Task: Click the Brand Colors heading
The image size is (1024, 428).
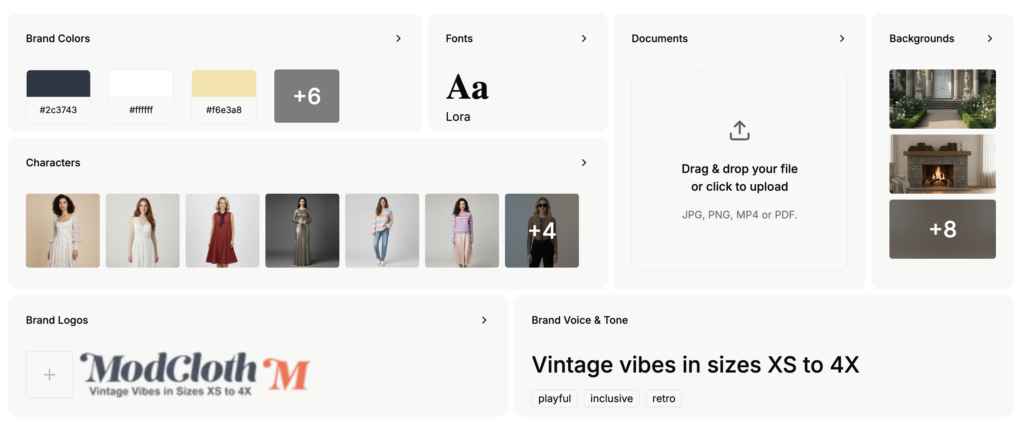Action: click(x=58, y=39)
